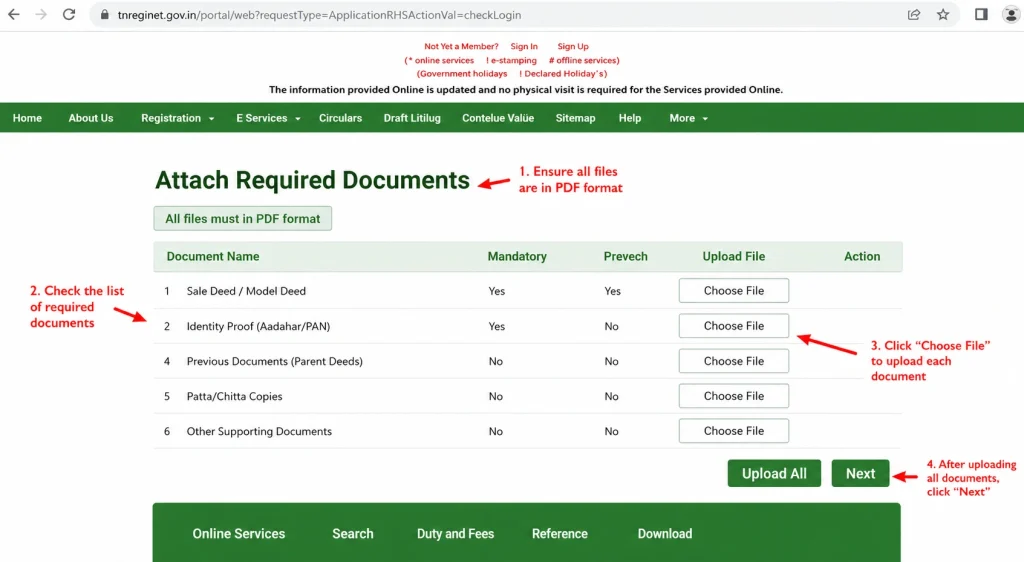Open the Circulars menu item
Viewport: 1024px width, 562px height.
pyautogui.click(x=340, y=118)
